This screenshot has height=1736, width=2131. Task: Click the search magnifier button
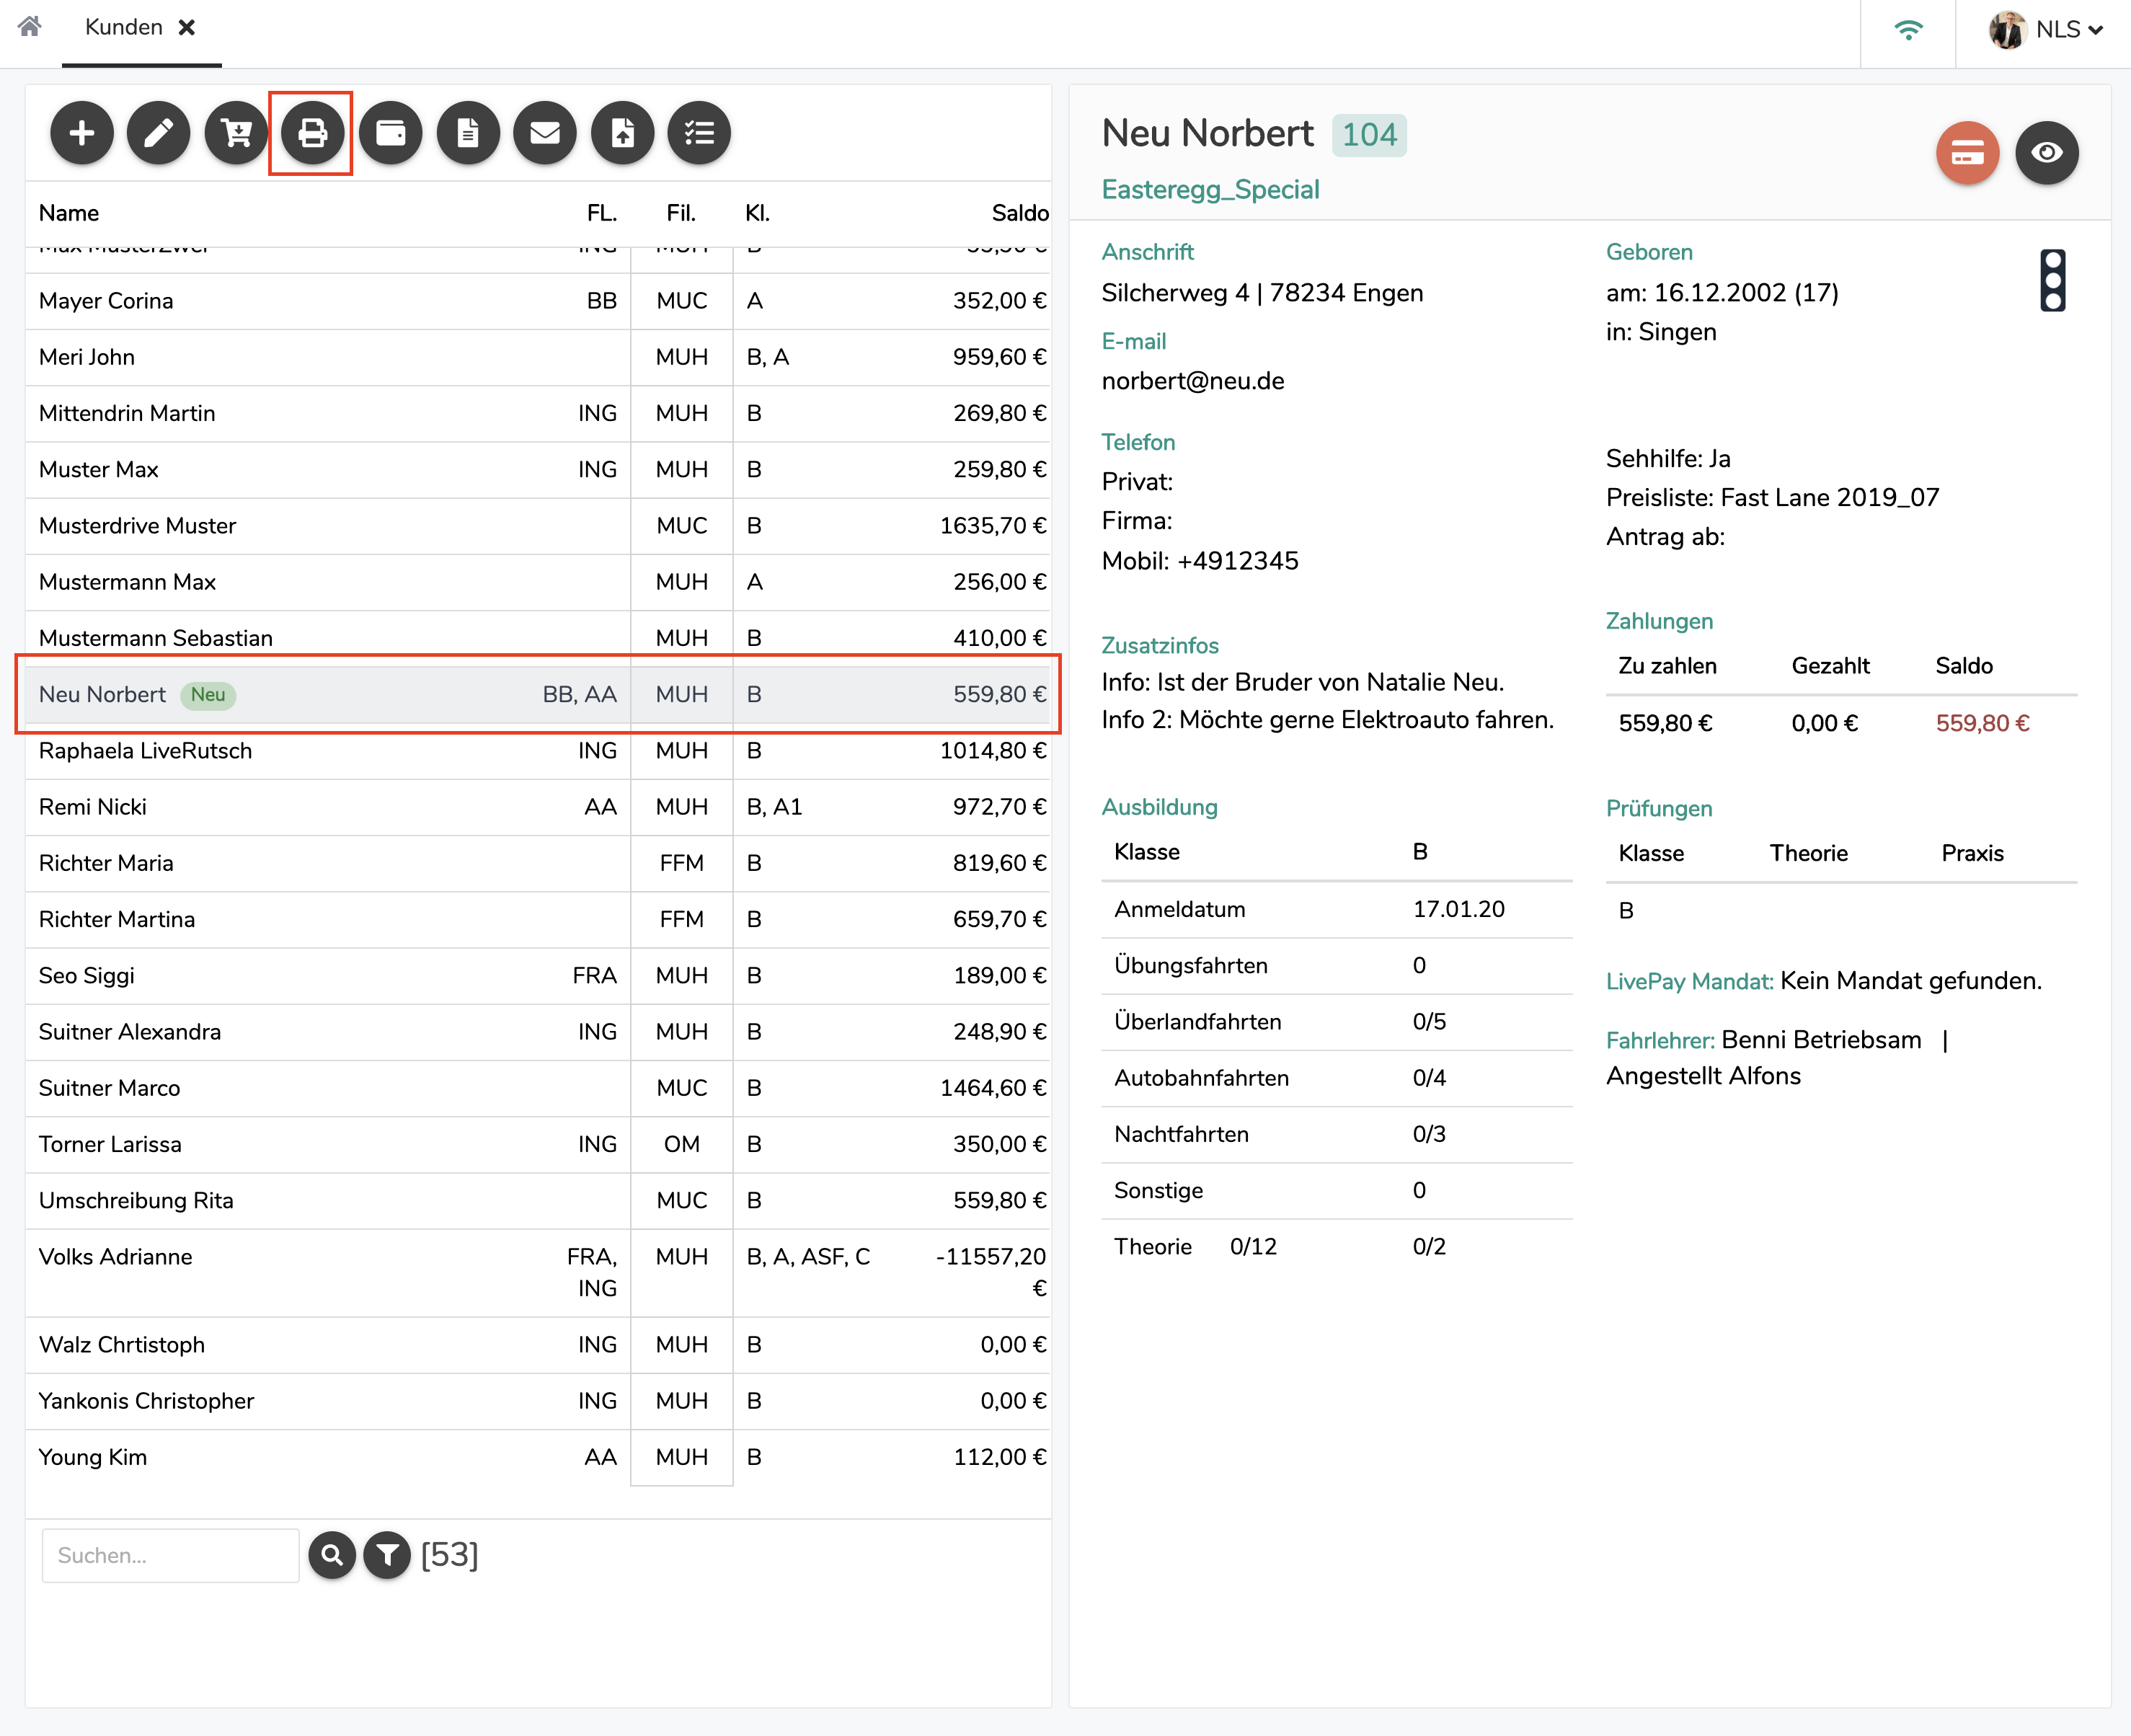[332, 1555]
